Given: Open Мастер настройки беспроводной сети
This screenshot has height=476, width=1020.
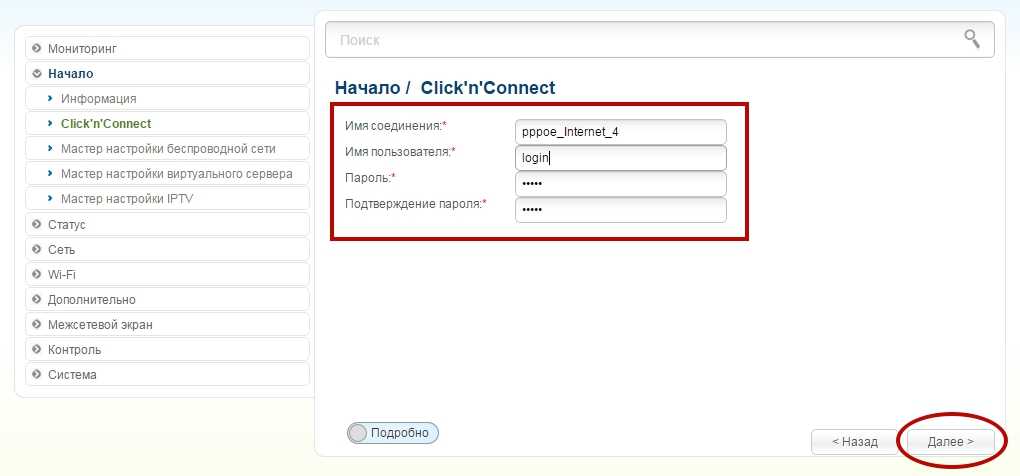Looking at the screenshot, I should [x=168, y=149].
